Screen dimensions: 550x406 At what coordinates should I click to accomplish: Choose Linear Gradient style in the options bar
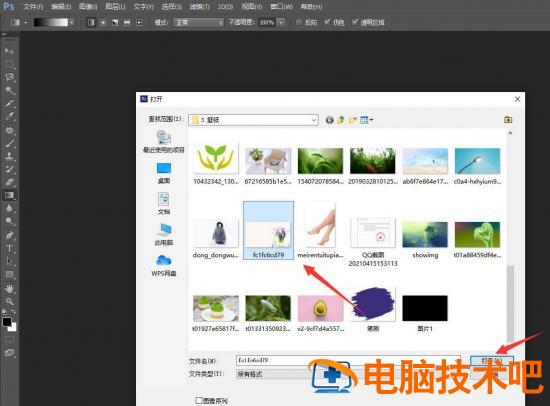(91, 22)
